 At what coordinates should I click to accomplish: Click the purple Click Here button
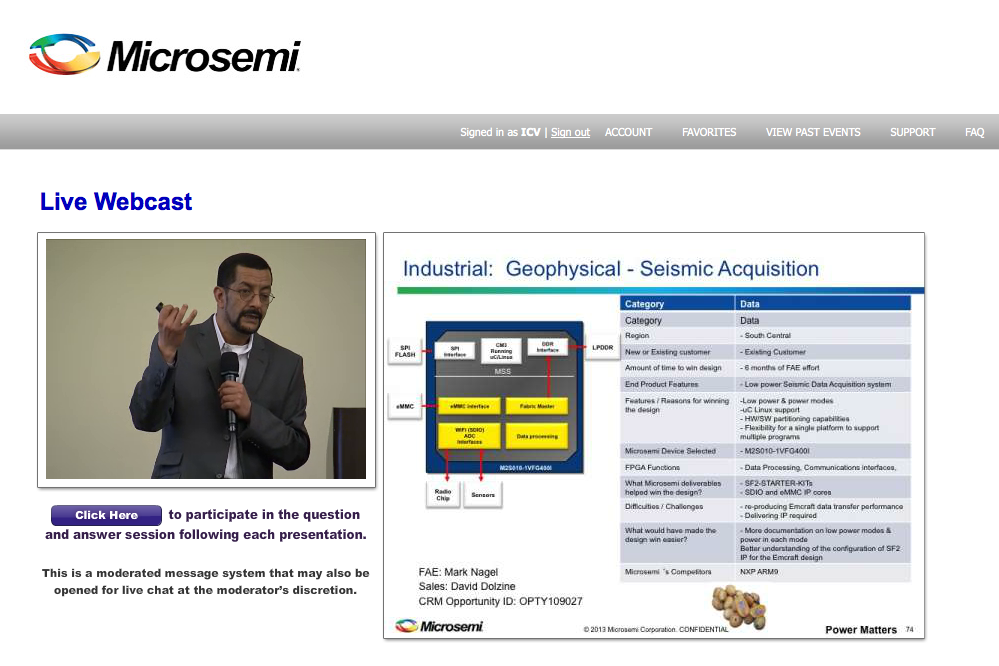pyautogui.click(x=106, y=515)
